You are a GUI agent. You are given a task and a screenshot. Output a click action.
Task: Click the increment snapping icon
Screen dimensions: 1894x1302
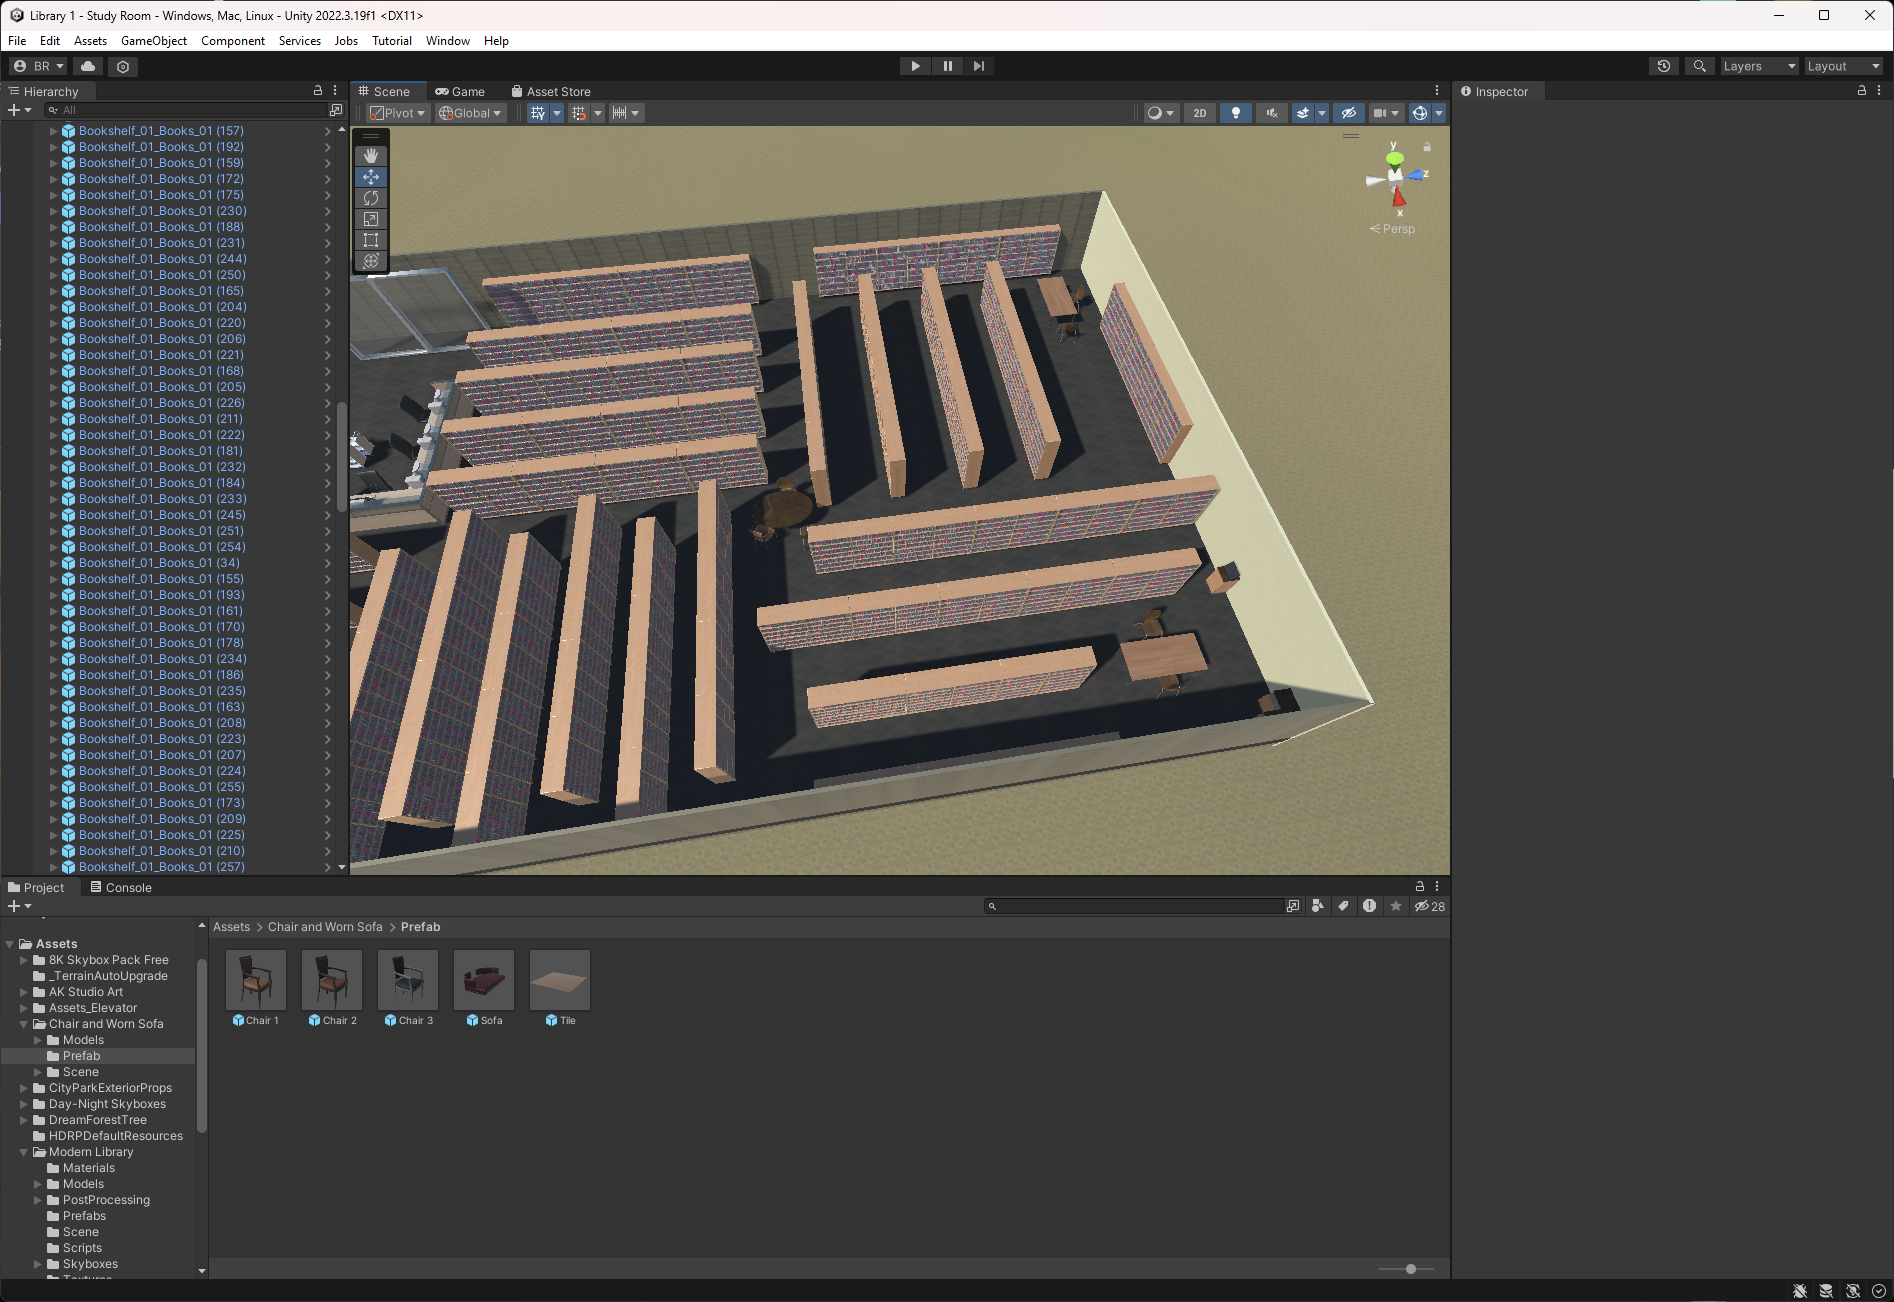click(x=579, y=113)
